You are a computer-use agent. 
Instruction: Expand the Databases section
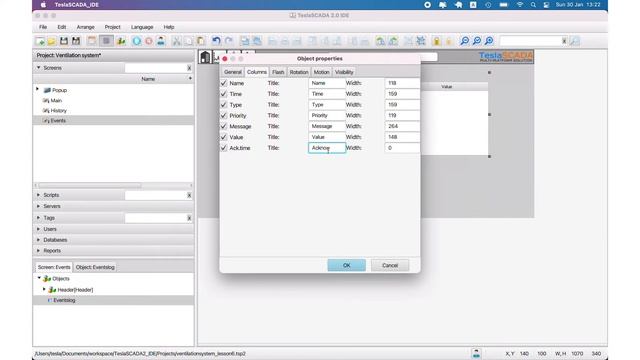tap(39, 240)
